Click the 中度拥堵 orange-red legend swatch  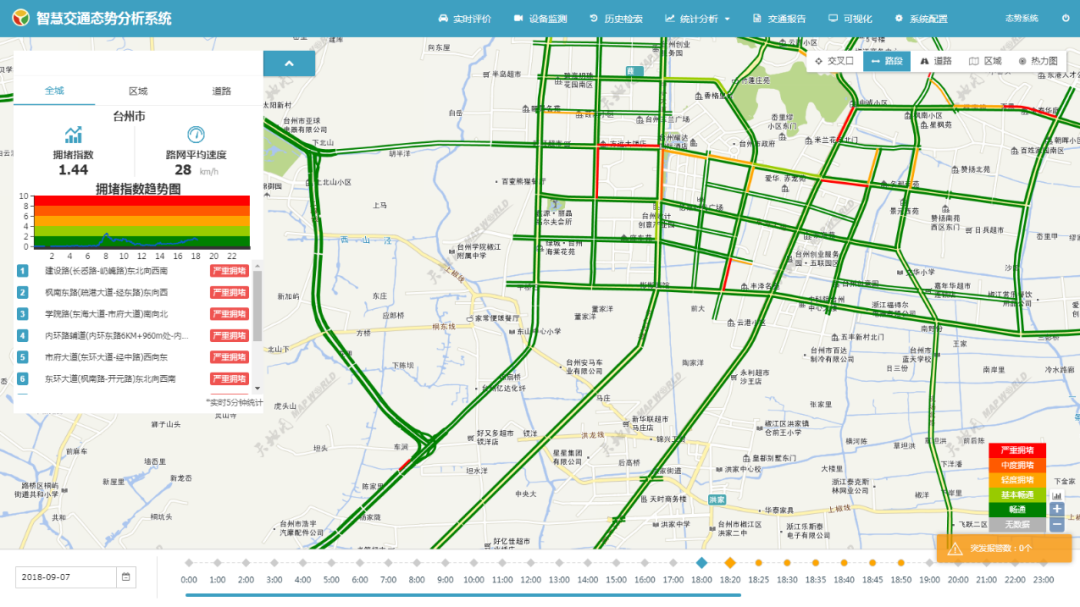(x=1017, y=465)
